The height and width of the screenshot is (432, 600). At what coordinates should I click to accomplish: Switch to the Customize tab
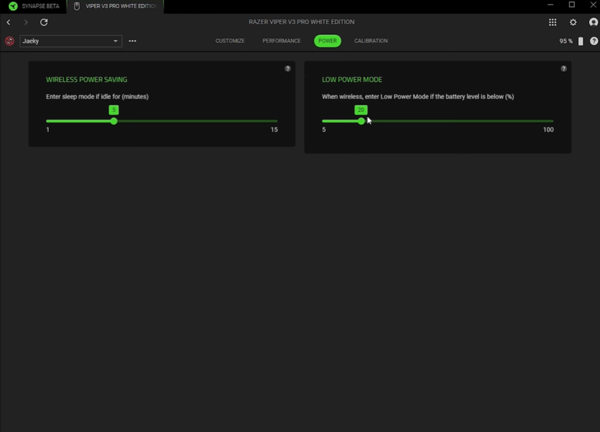230,41
